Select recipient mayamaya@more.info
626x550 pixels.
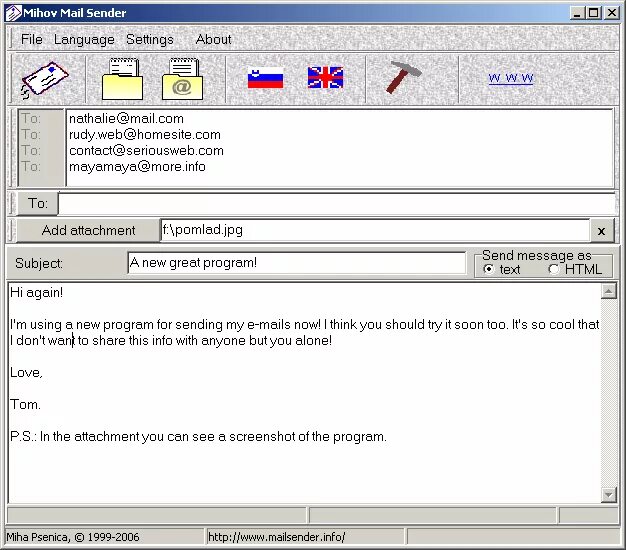pyautogui.click(x=137, y=166)
